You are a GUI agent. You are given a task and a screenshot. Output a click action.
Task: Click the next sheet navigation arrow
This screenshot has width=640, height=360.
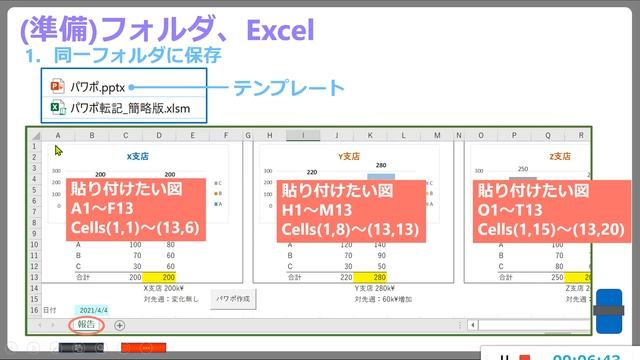coord(53,325)
